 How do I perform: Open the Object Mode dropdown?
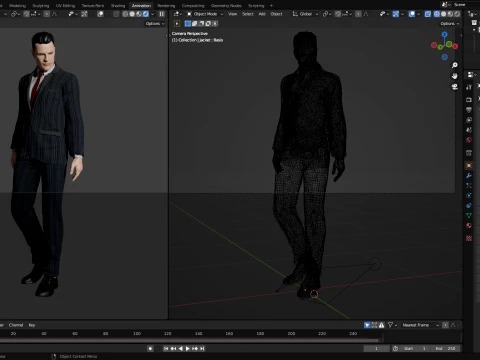[x=205, y=14]
